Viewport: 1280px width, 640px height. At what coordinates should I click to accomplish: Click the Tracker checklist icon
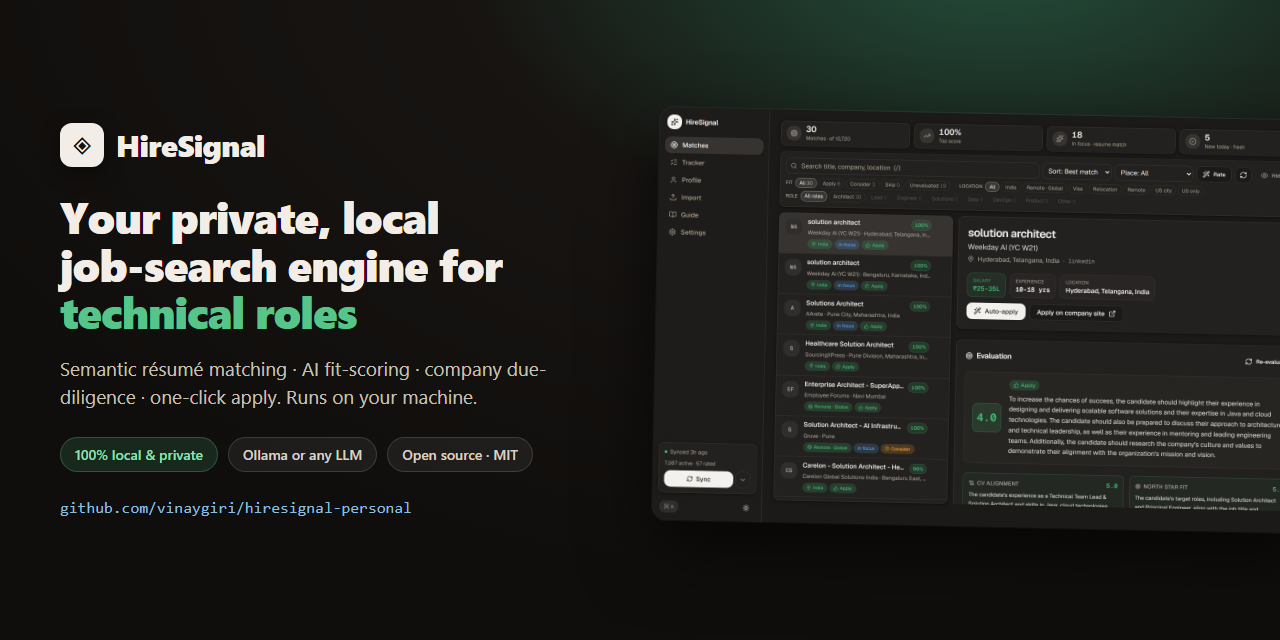click(673, 162)
